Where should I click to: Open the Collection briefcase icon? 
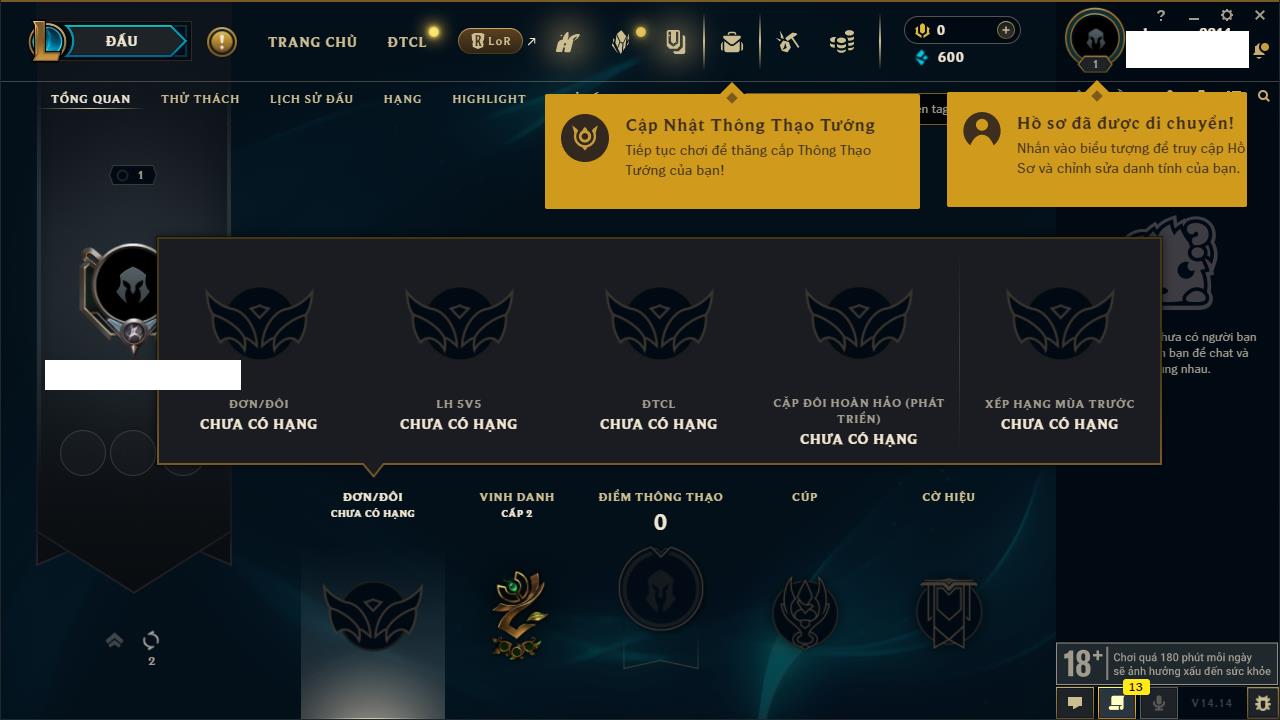coord(732,42)
